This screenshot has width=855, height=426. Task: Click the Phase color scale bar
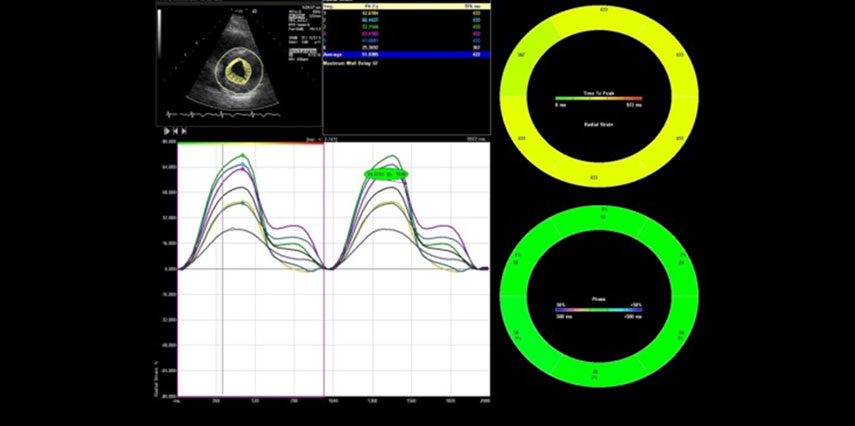(x=598, y=310)
